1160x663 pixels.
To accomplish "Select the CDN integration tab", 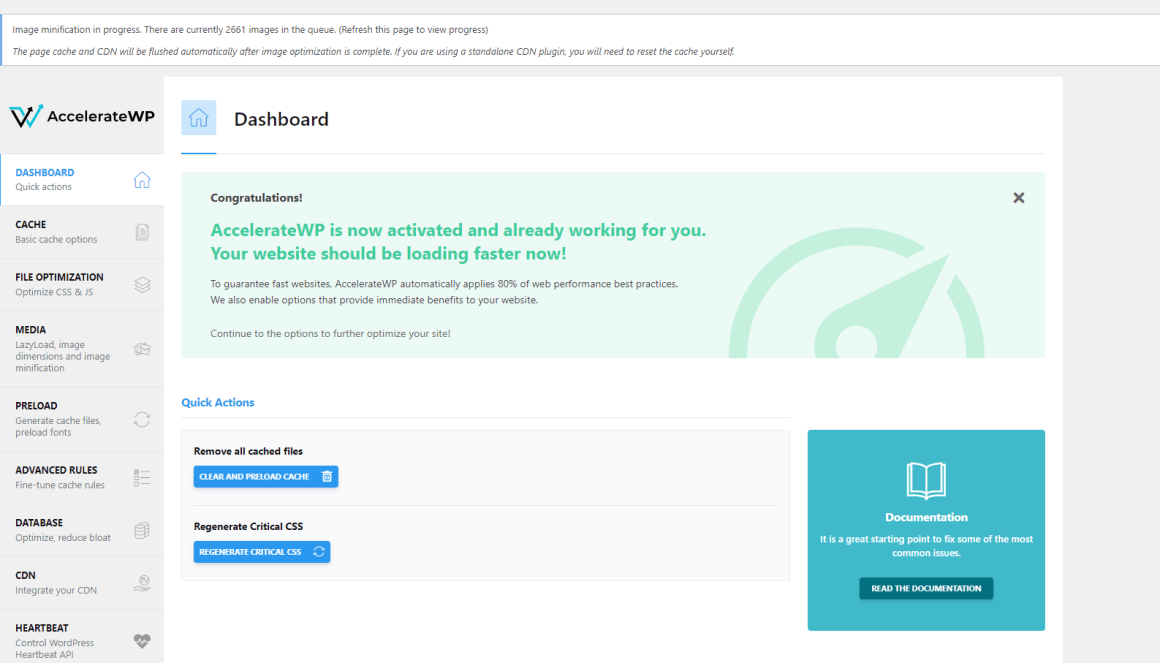I will [82, 583].
